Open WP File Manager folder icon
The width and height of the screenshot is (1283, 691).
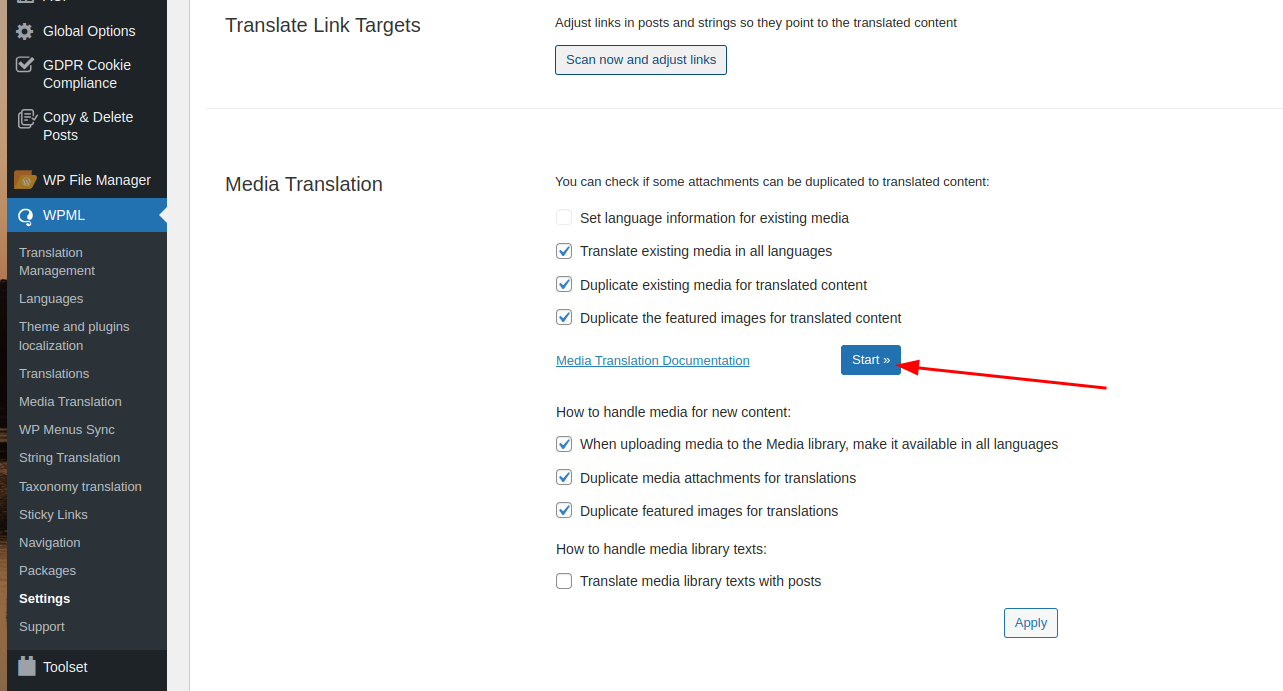tap(25, 180)
